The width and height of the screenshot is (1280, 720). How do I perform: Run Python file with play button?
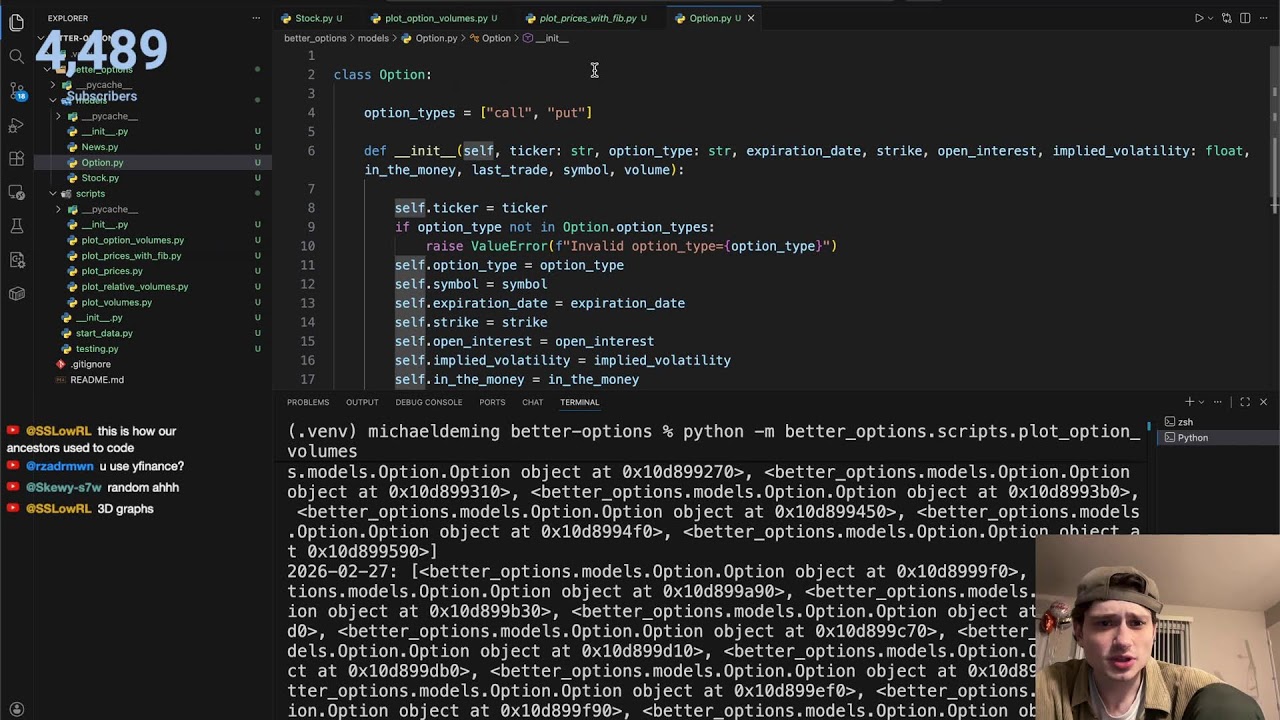click(1198, 18)
